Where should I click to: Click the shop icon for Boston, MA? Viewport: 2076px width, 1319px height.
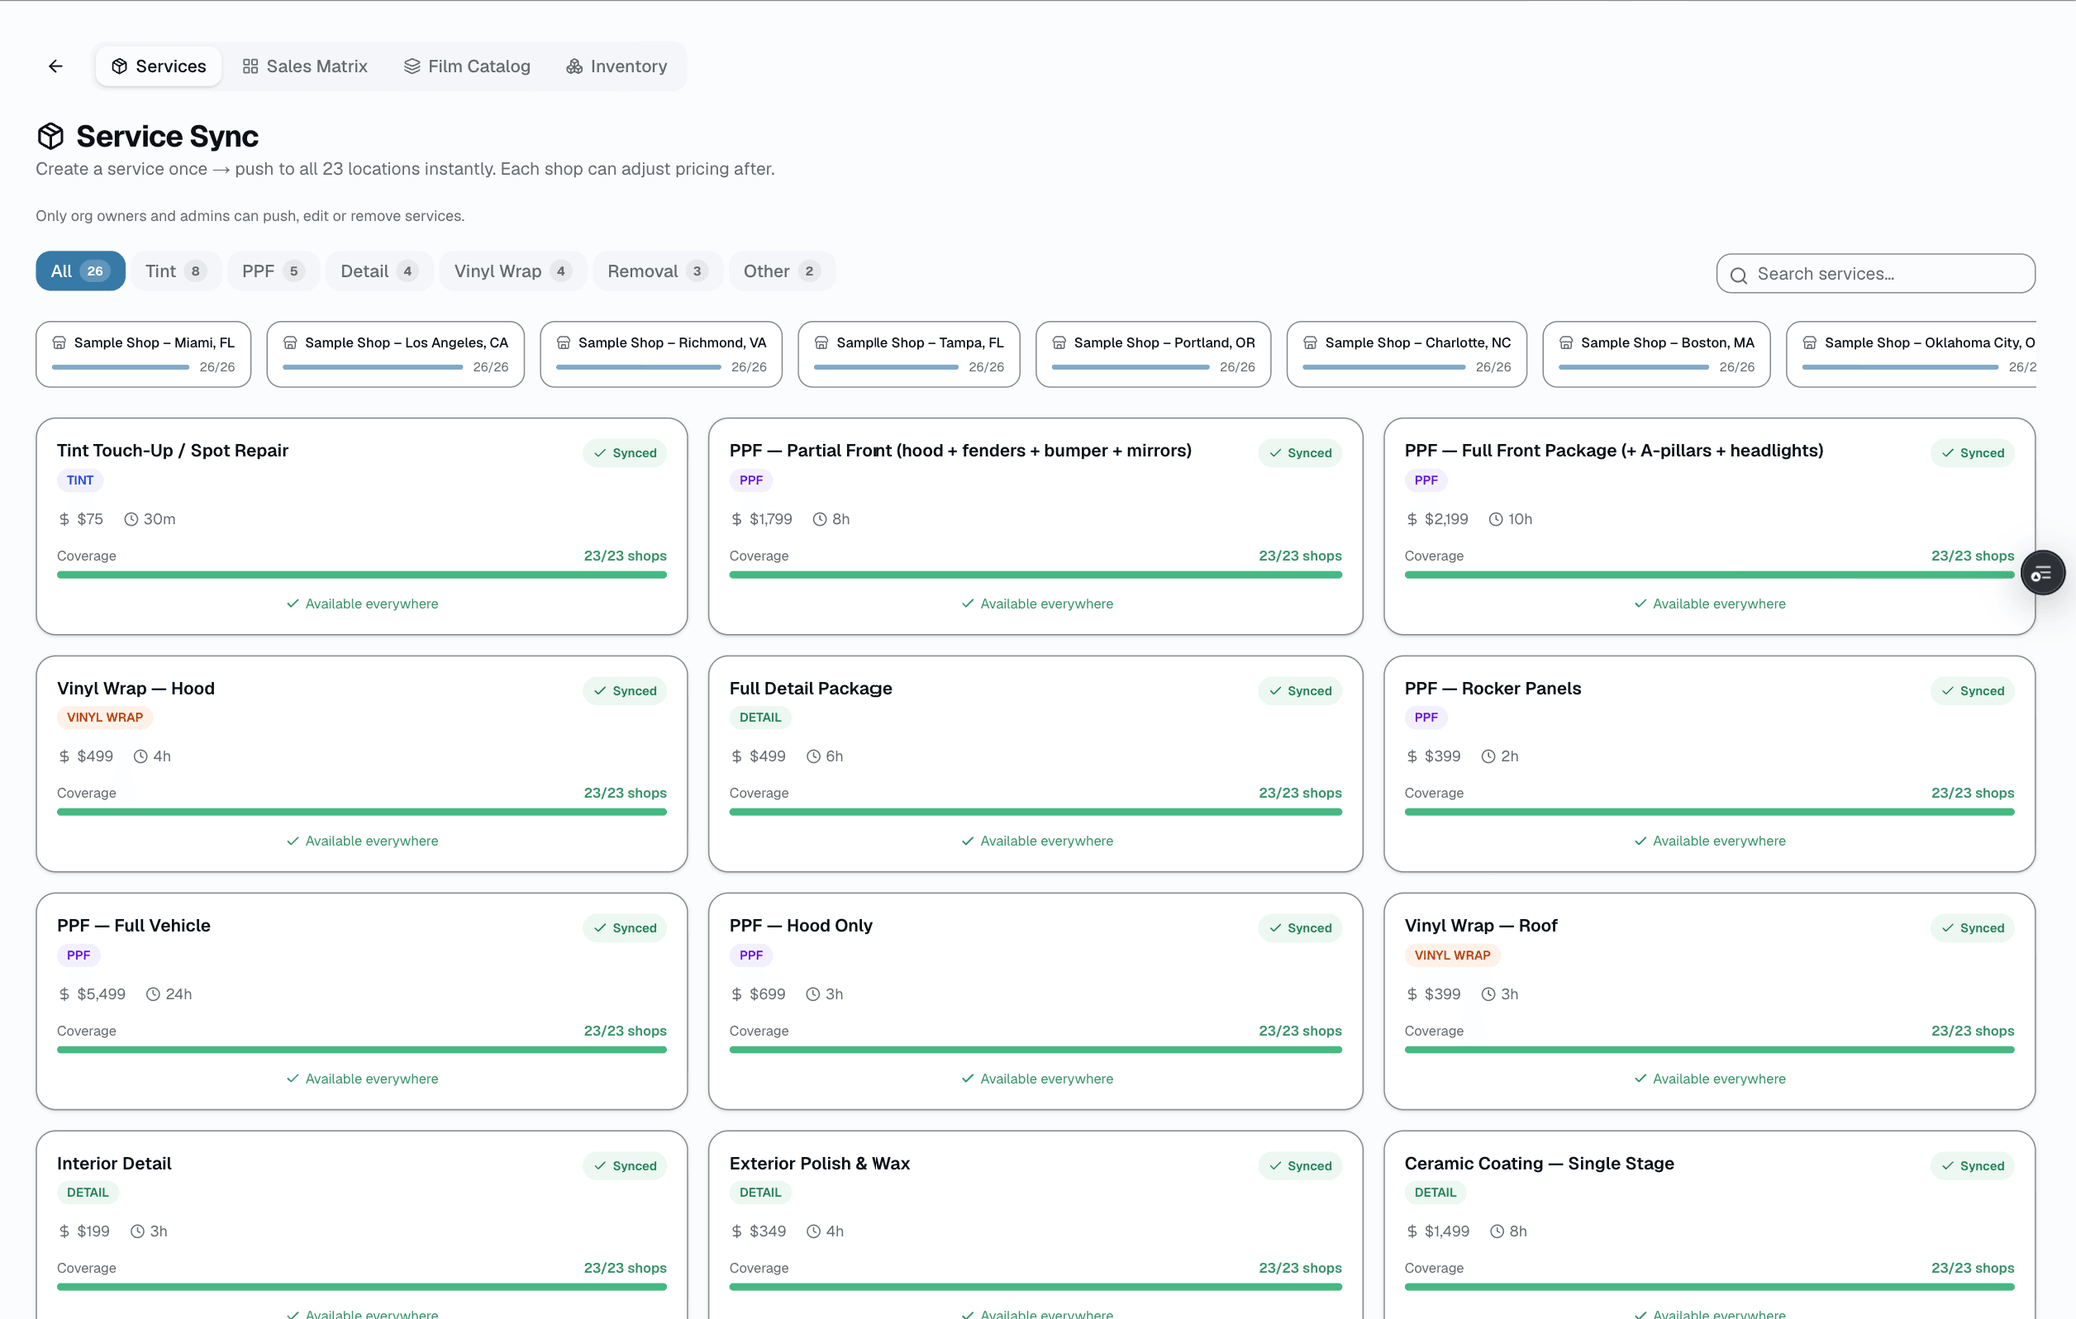click(x=1566, y=343)
